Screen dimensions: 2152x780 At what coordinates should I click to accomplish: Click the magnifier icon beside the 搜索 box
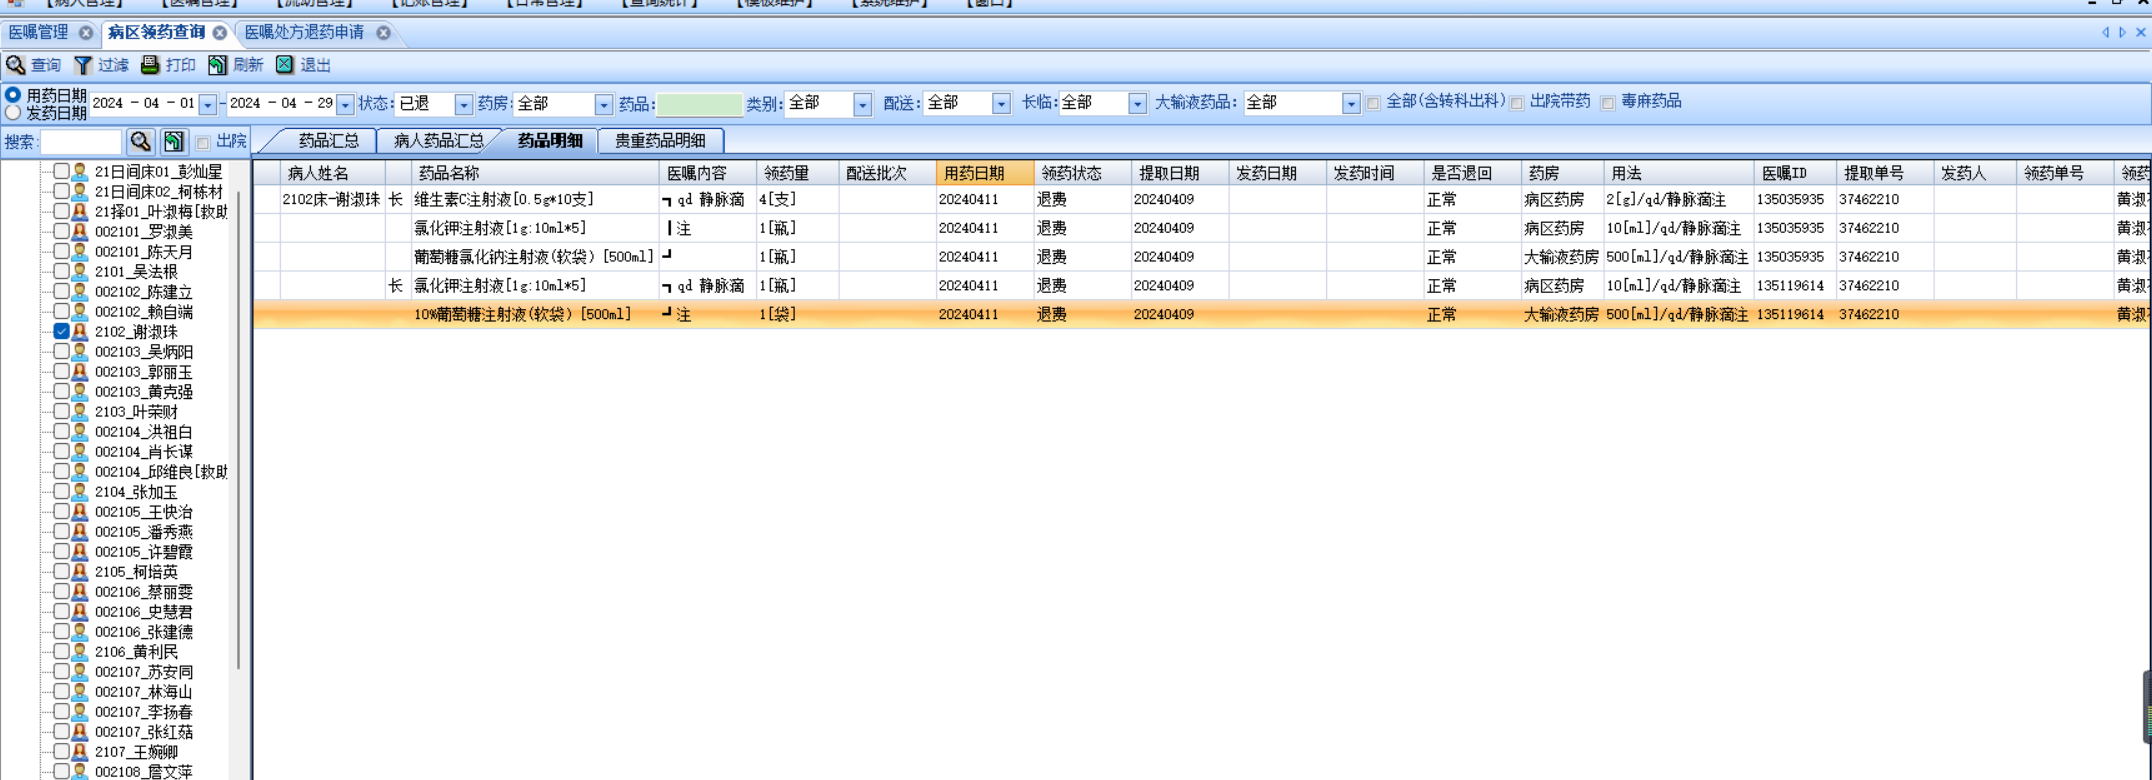click(141, 142)
